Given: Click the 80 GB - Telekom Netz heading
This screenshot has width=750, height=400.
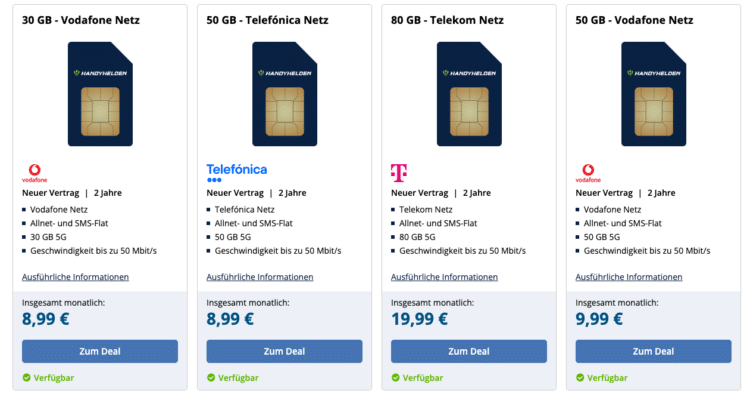Looking at the screenshot, I should [x=447, y=20].
